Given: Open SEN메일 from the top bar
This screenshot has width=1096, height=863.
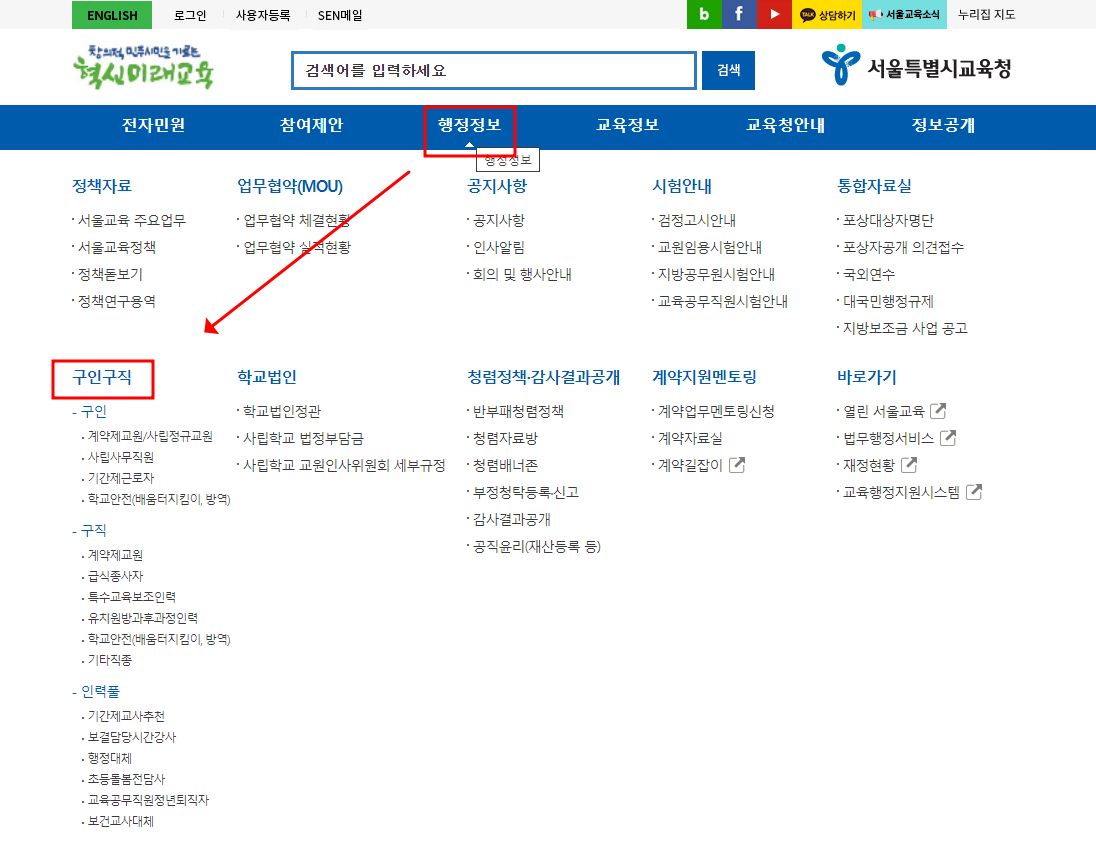Looking at the screenshot, I should [x=339, y=15].
